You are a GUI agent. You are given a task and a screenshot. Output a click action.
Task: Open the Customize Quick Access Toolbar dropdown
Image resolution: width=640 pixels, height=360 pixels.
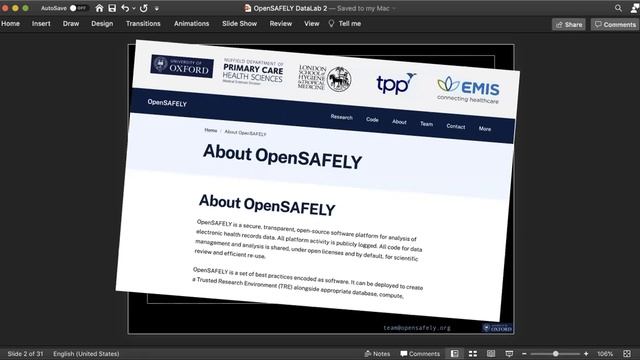point(156,9)
